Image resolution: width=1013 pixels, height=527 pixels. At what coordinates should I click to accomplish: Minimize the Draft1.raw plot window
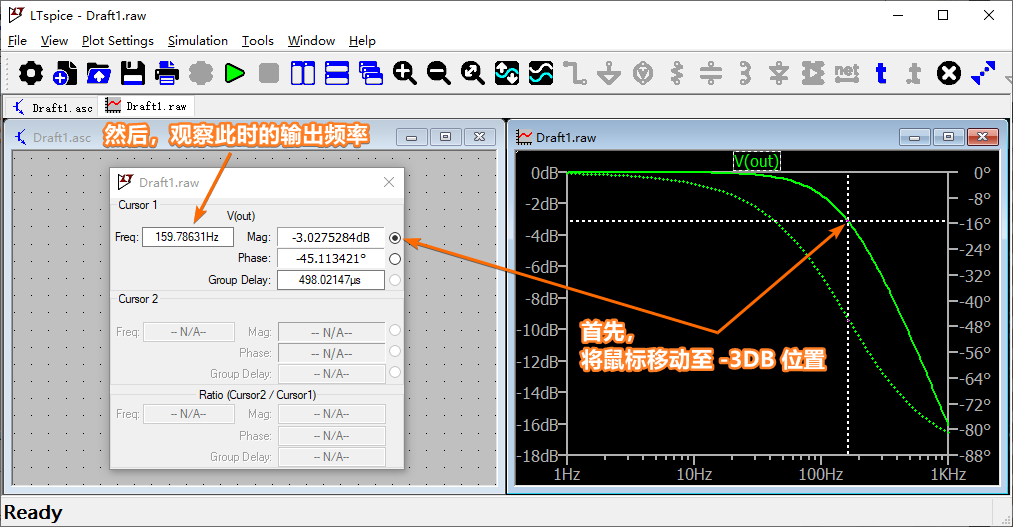tap(914, 137)
